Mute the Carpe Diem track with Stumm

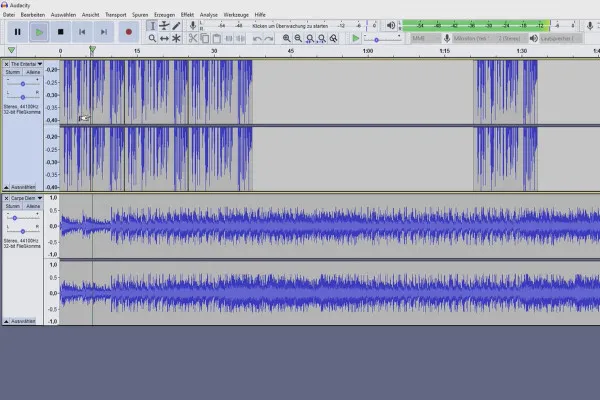point(13,206)
